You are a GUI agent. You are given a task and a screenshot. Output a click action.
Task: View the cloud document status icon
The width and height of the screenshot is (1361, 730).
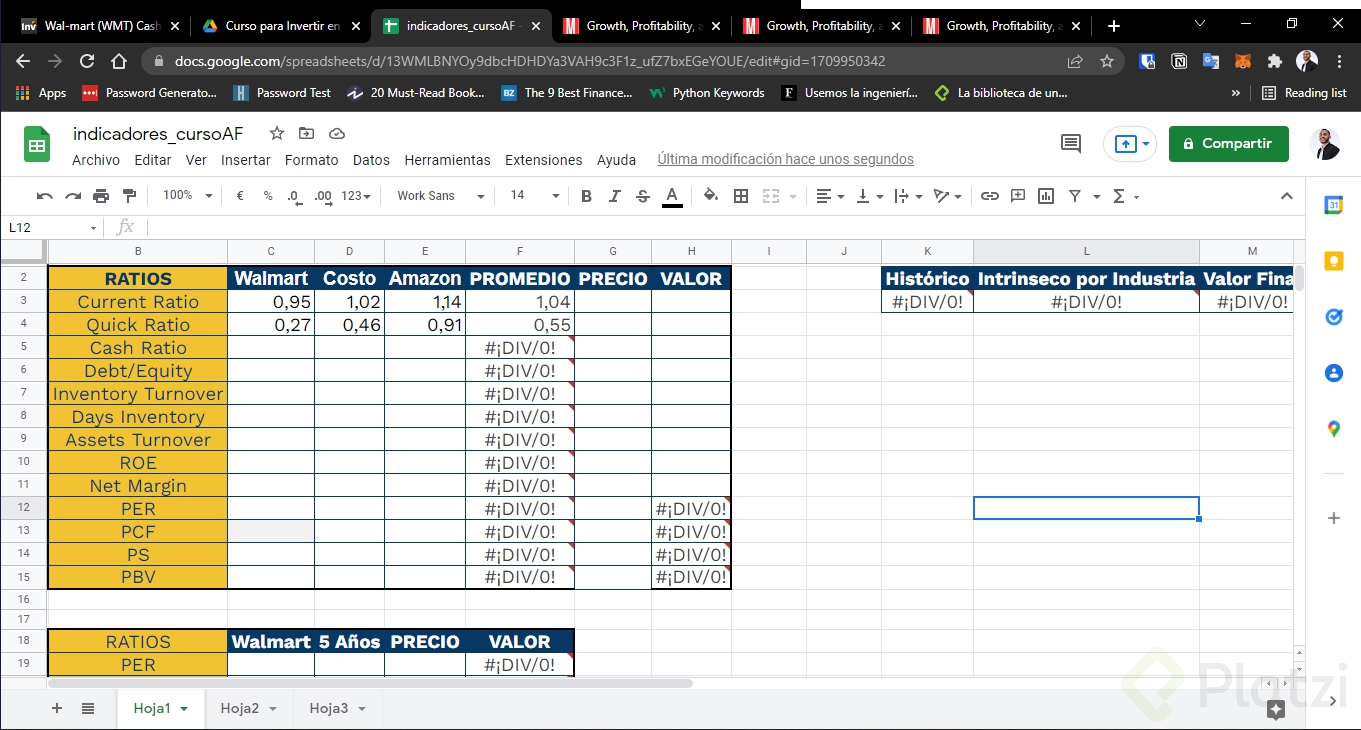[x=337, y=133]
